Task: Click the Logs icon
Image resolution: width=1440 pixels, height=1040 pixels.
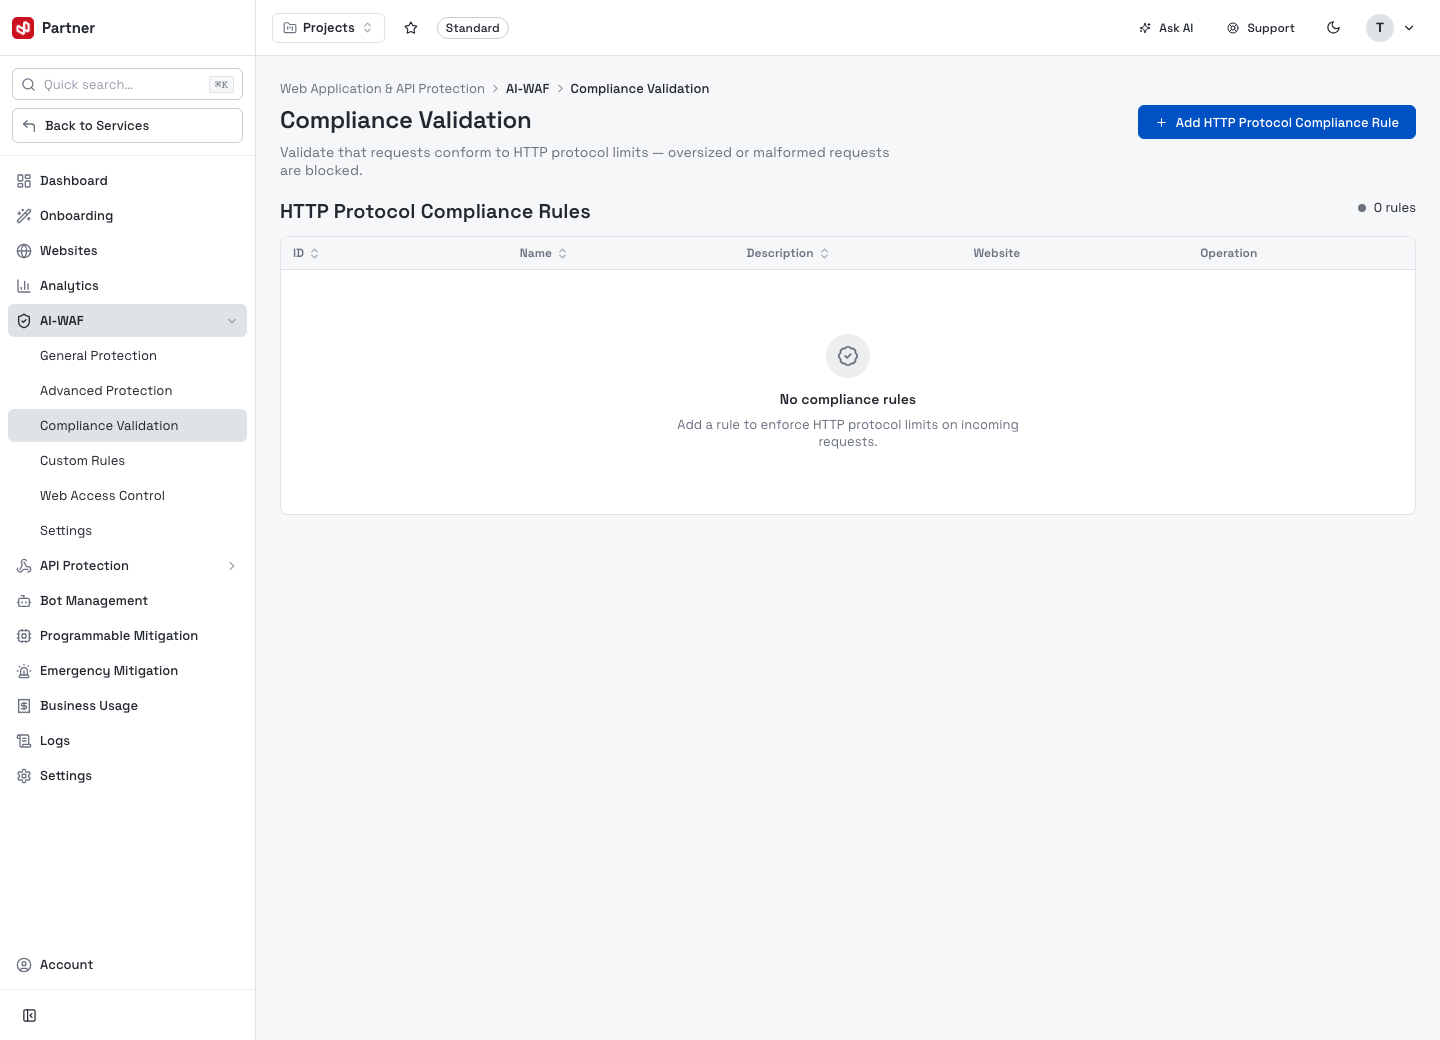Action: tap(24, 741)
